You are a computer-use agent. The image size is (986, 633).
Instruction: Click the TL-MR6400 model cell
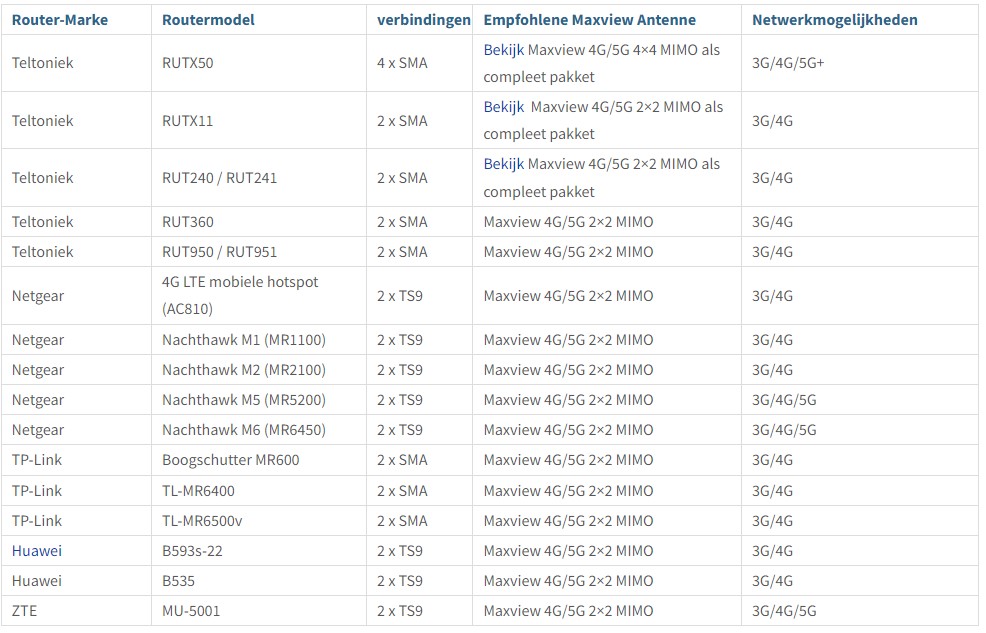[x=198, y=491]
